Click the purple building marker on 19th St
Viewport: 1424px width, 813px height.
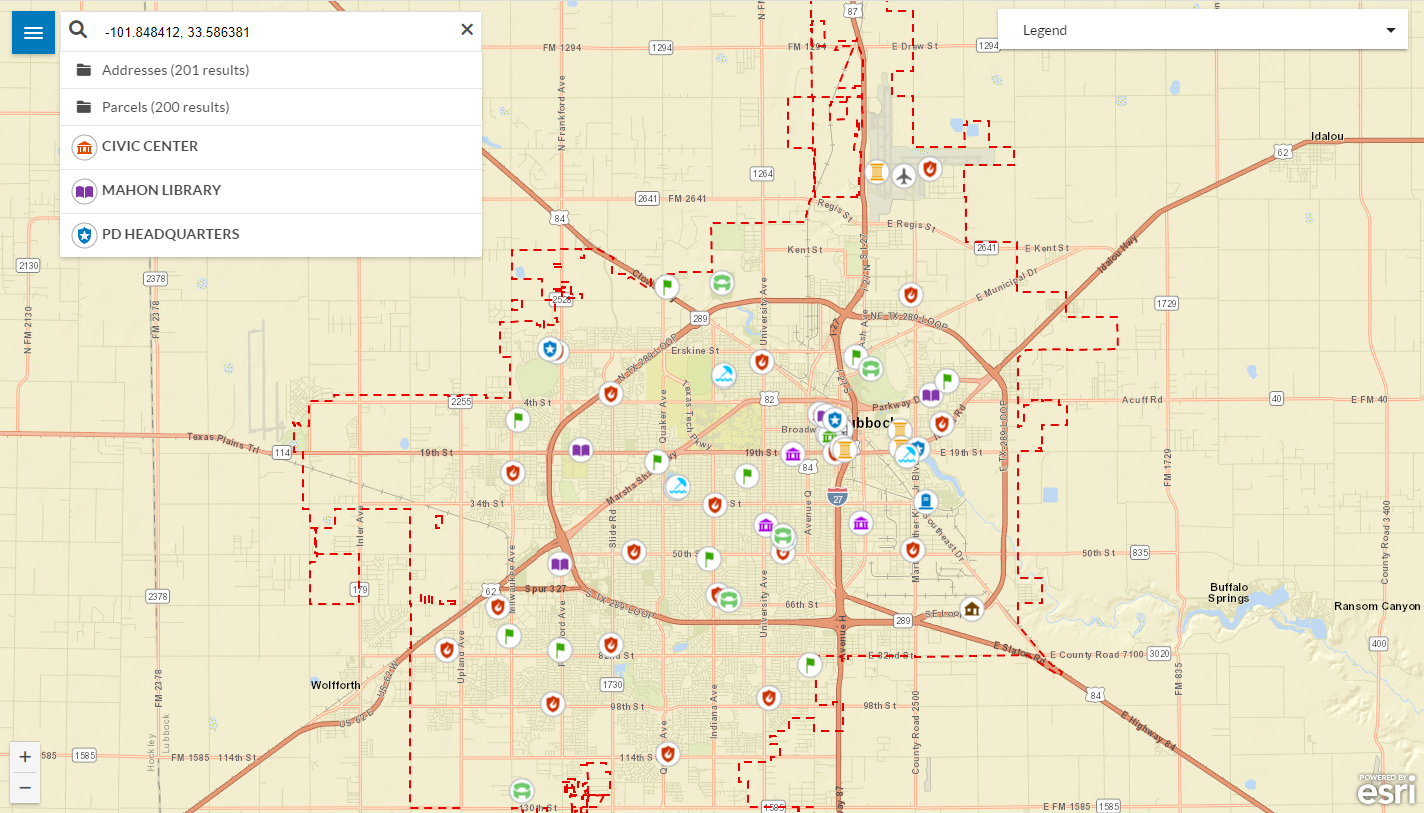tap(793, 454)
